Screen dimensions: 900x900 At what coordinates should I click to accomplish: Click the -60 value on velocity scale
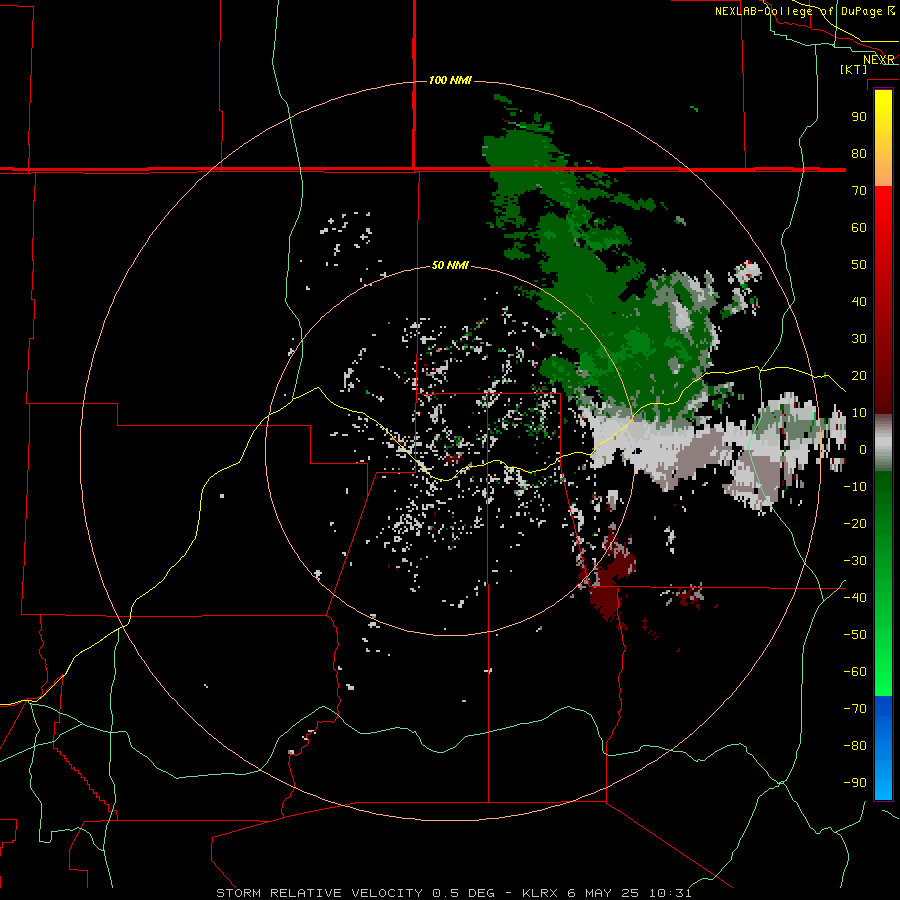point(855,672)
